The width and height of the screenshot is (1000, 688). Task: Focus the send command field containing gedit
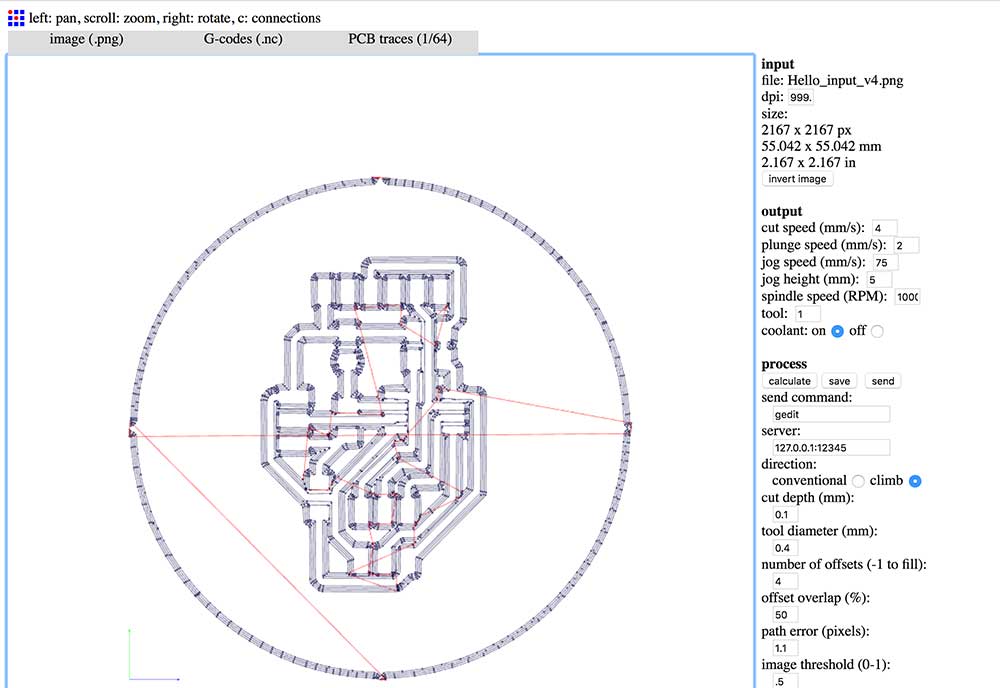pyautogui.click(x=832, y=414)
